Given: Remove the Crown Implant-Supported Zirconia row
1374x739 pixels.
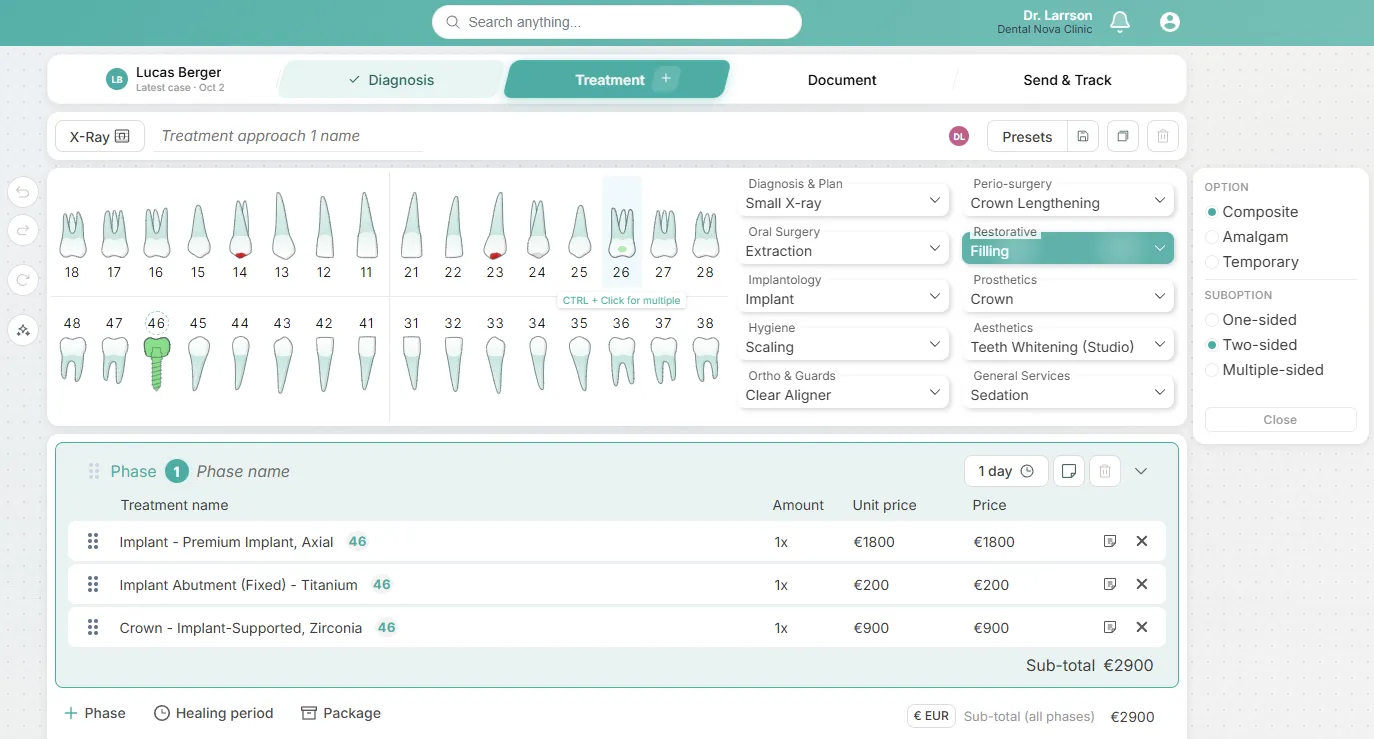Looking at the screenshot, I should coord(1142,627).
